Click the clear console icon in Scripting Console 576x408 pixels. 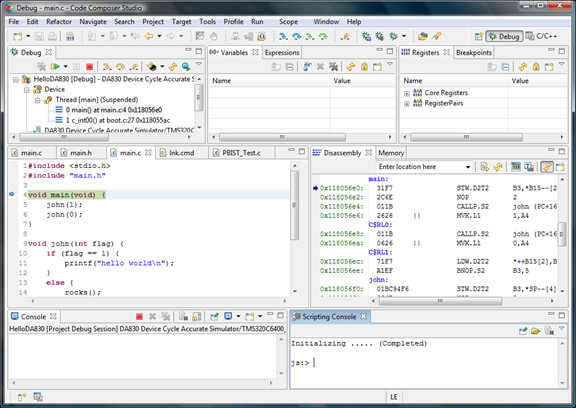click(550, 331)
